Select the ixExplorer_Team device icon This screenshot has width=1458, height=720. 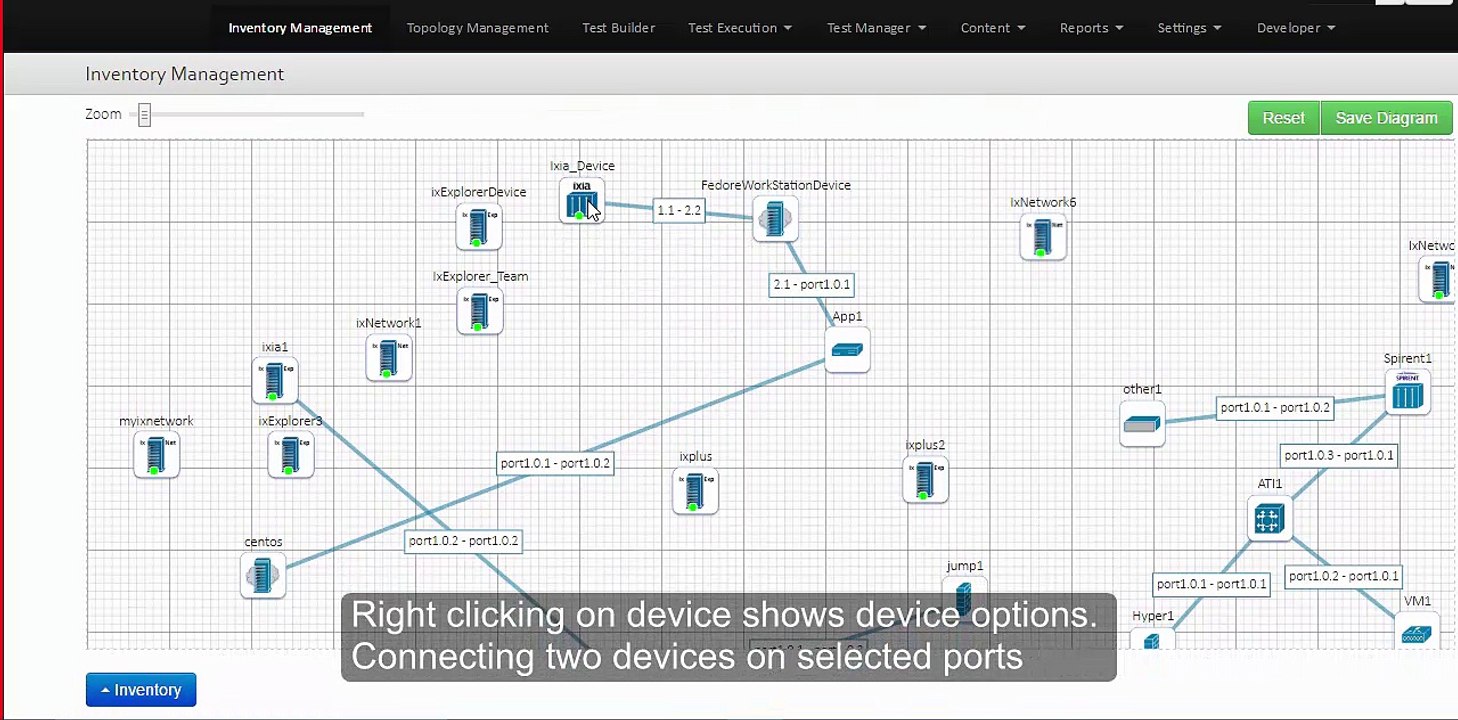tap(479, 311)
